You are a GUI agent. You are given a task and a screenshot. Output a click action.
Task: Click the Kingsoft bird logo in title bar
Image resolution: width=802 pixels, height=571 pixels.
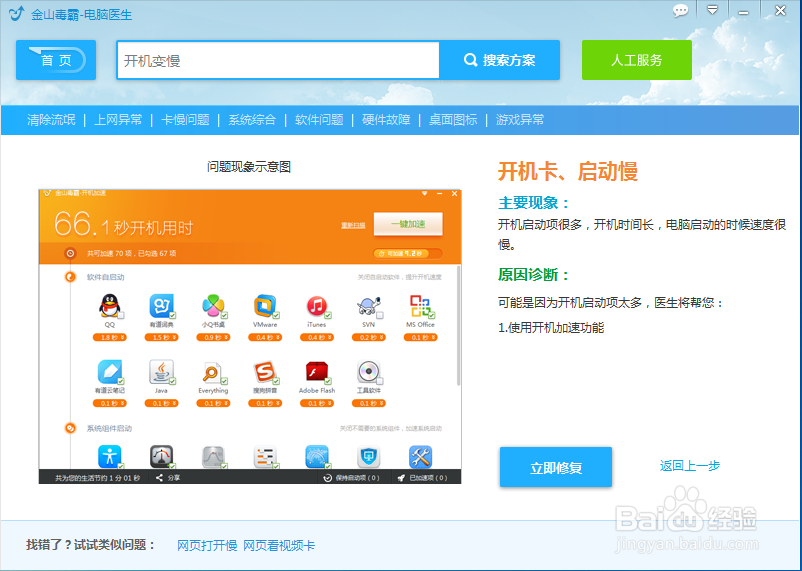16,13
